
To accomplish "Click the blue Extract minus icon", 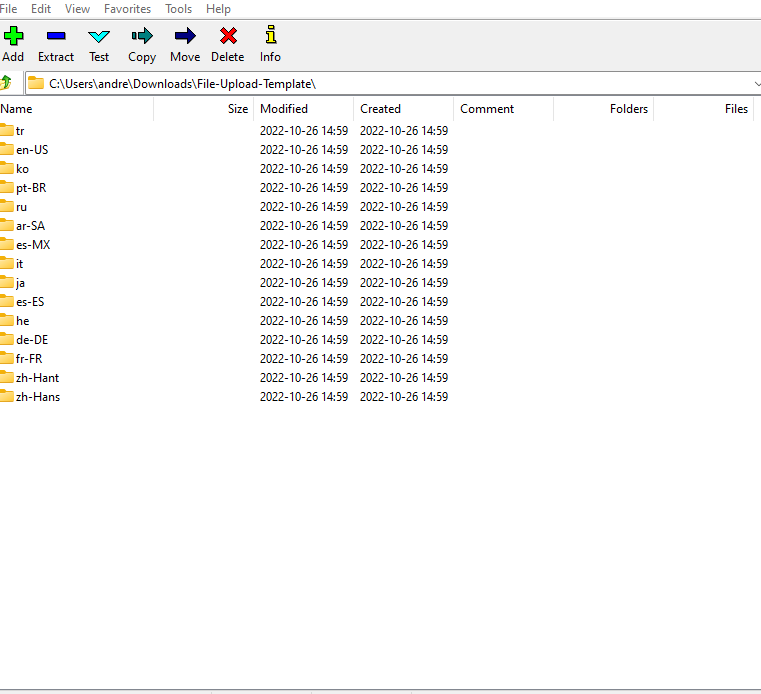I will [56, 37].
